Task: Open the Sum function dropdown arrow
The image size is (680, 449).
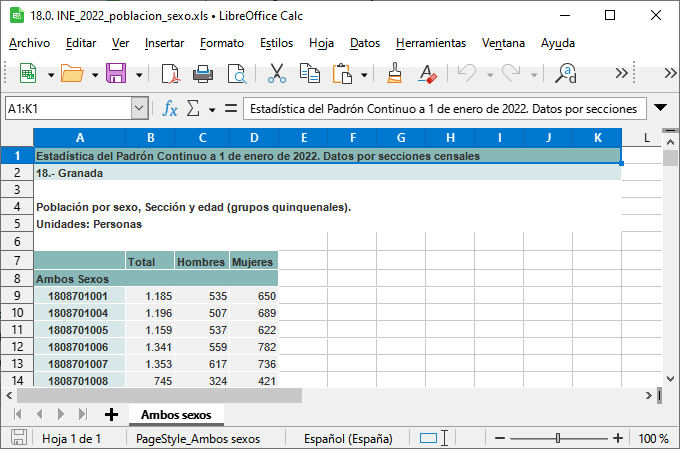Action: 212,110
